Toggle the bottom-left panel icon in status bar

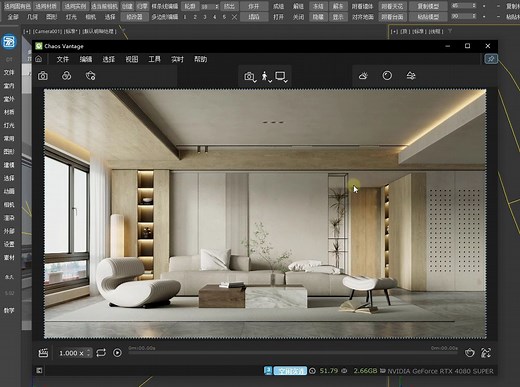pyautogui.click(x=39, y=370)
